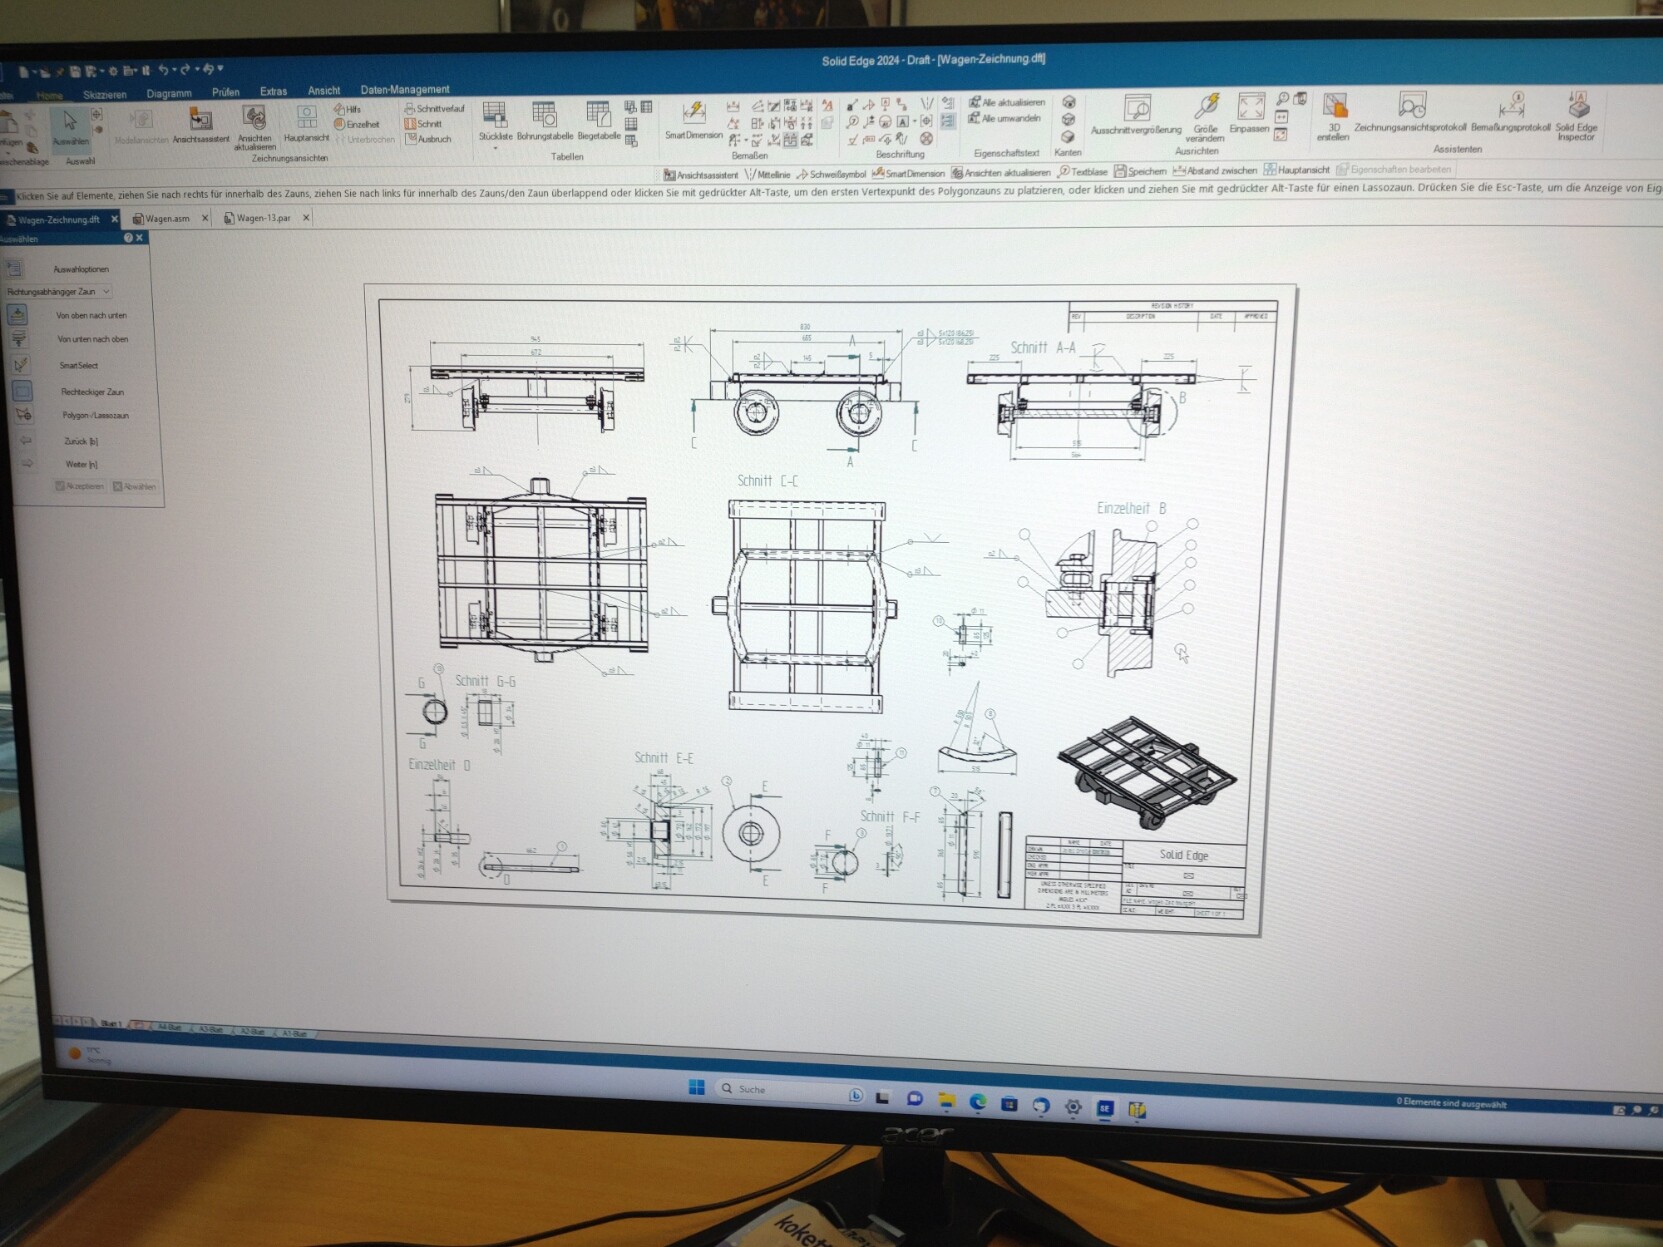
Task: Open the Home ribbon tab
Action: coord(49,95)
